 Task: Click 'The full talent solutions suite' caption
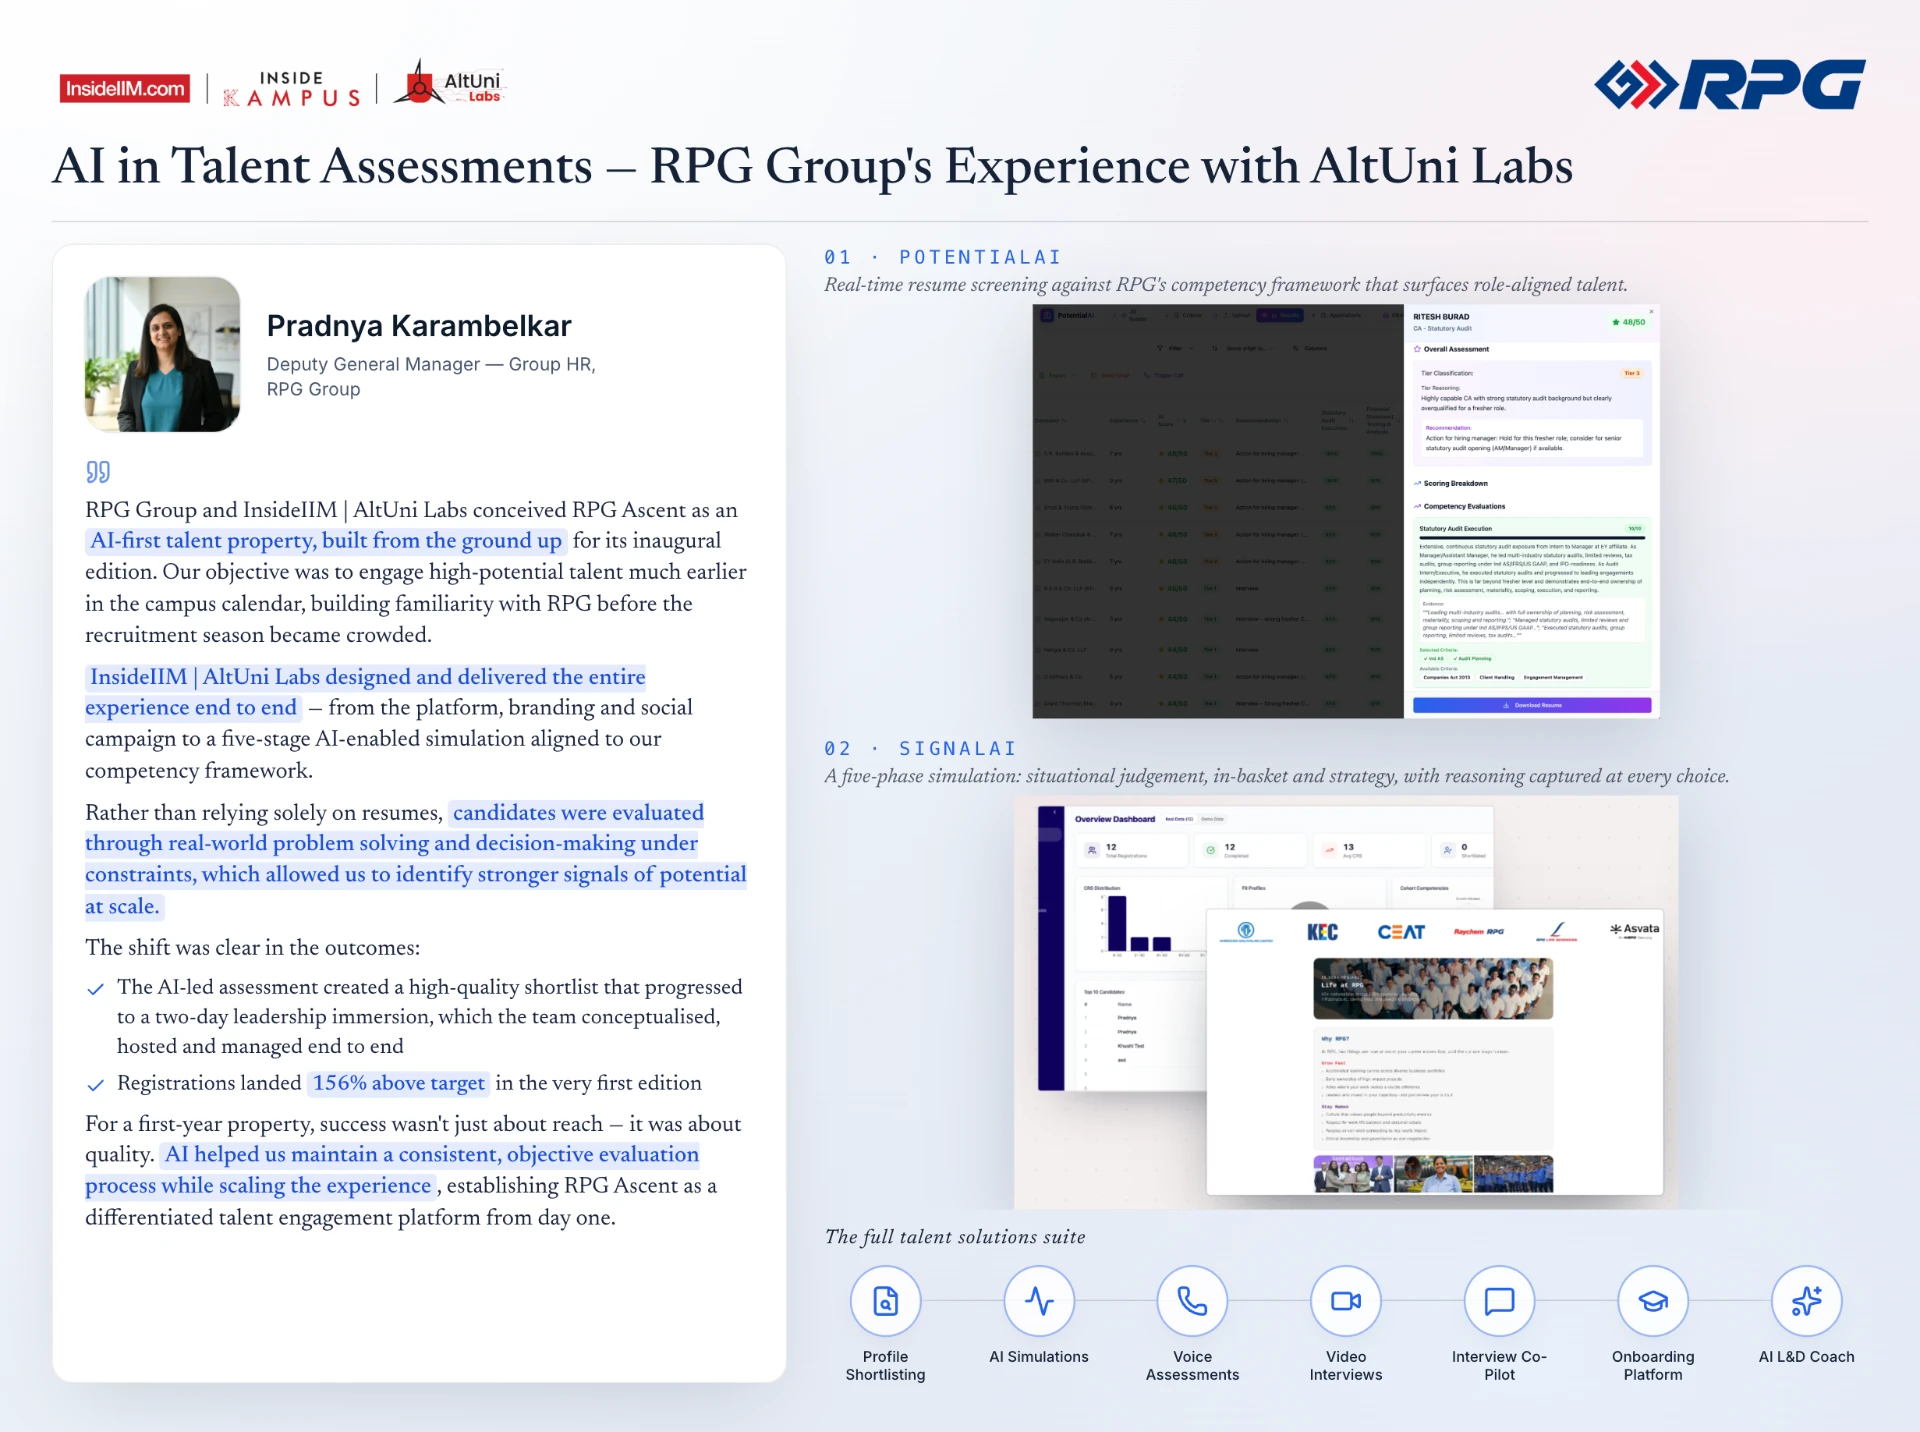click(955, 1237)
